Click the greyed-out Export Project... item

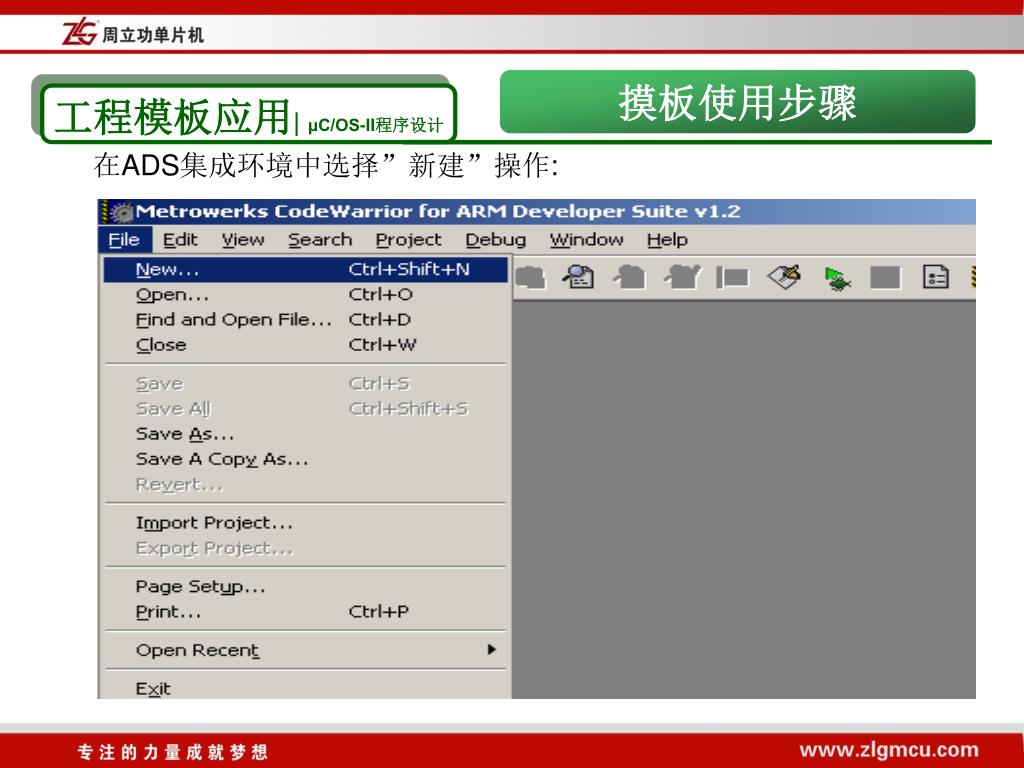pyautogui.click(x=306, y=549)
